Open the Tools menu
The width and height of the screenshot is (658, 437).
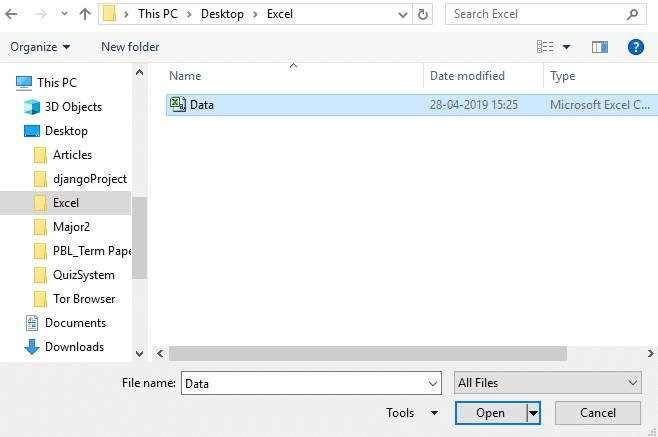(412, 413)
